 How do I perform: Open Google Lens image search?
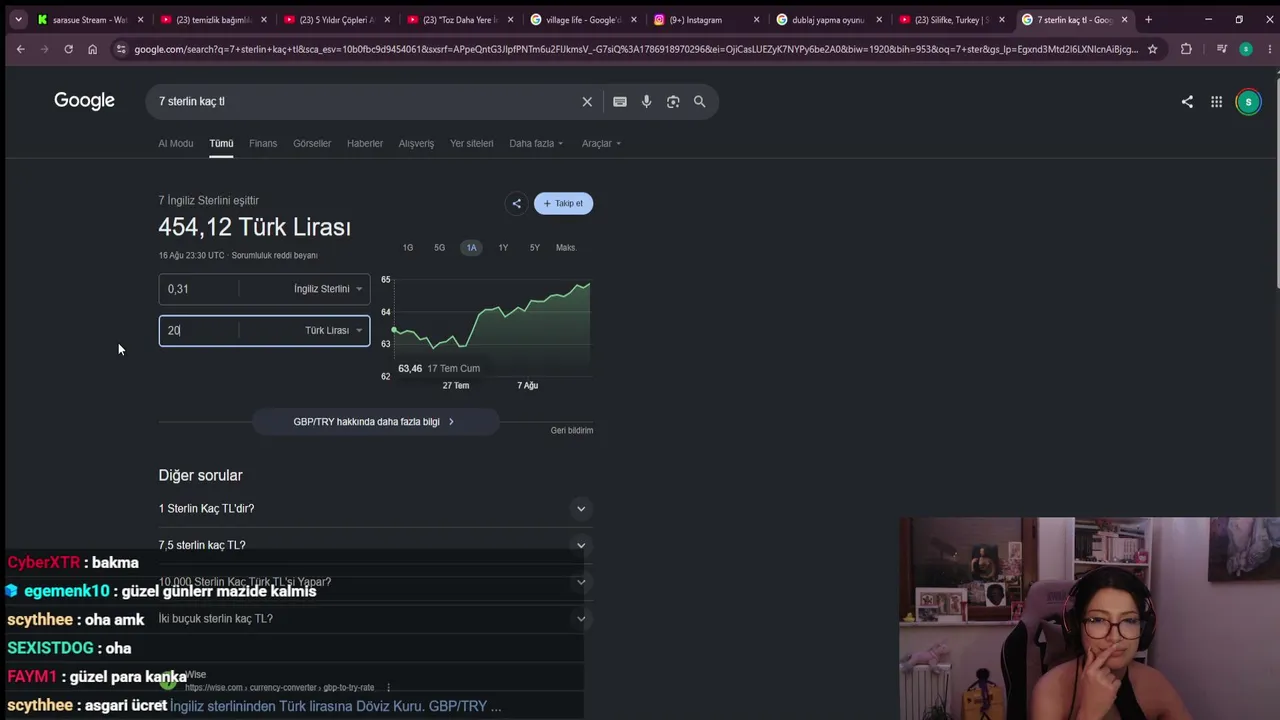tap(673, 101)
